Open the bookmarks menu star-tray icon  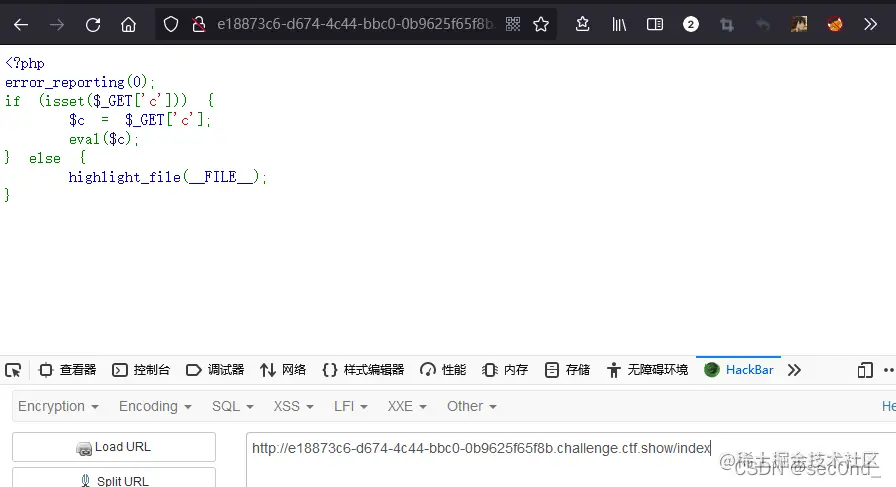coord(582,24)
